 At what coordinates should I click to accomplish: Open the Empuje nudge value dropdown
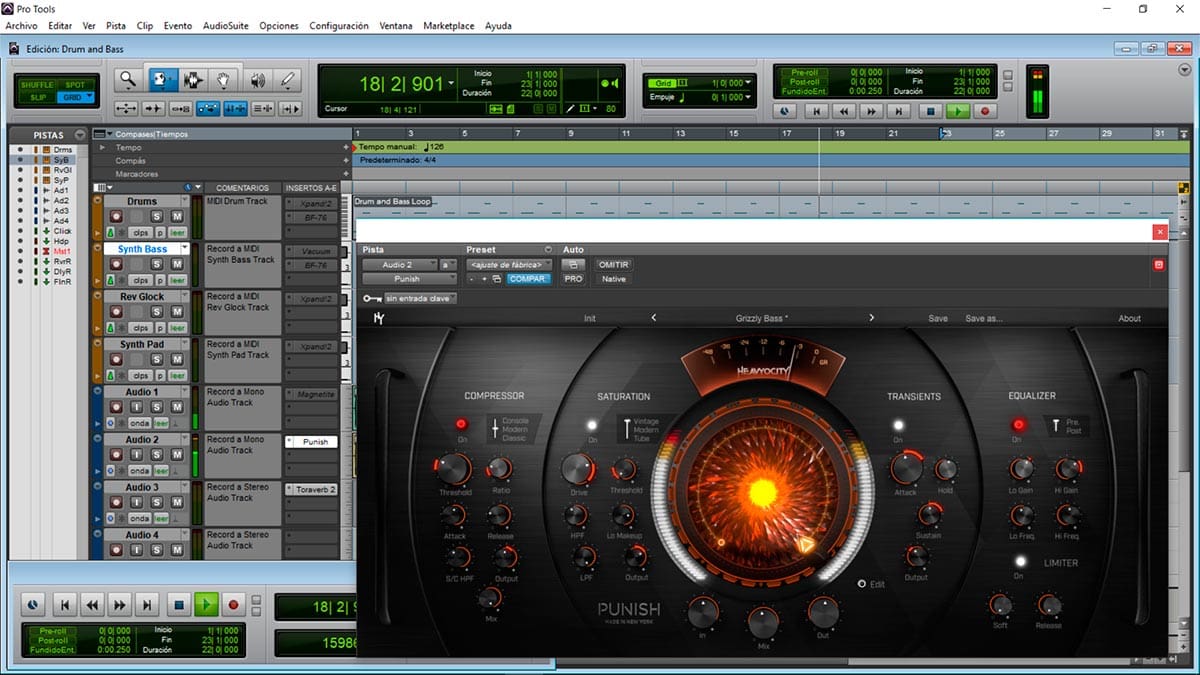(749, 97)
